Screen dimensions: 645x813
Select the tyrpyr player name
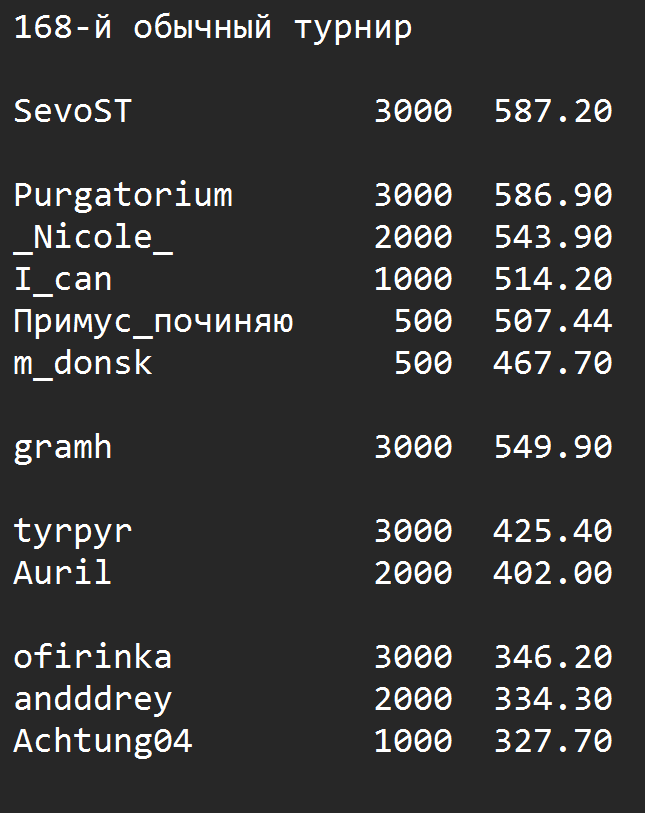[x=73, y=533]
